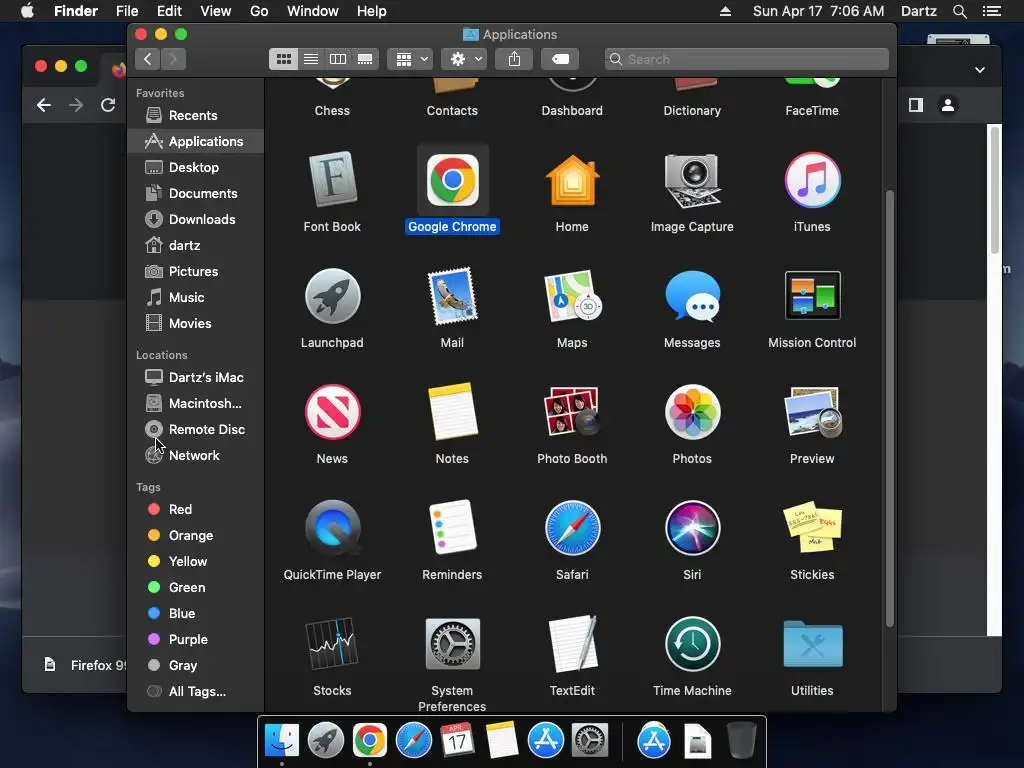Open the Help menu
The width and height of the screenshot is (1024, 768).
coord(371,11)
